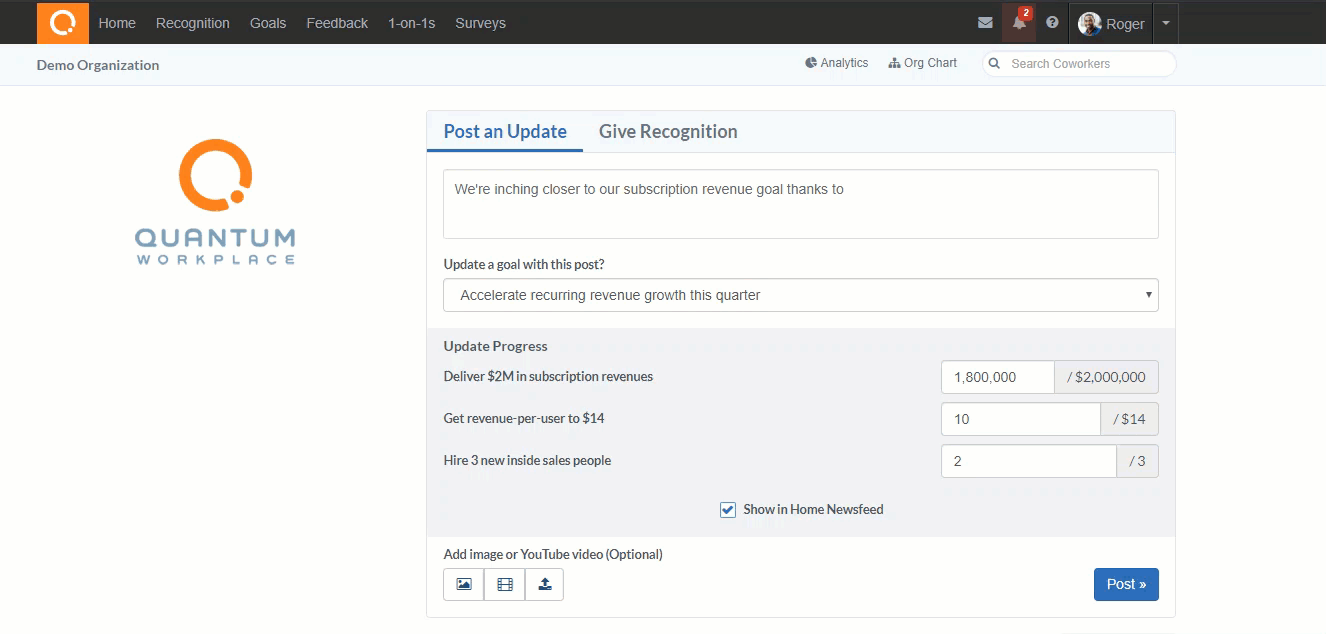Click 'Hire 3 new inside sales people' label
The height and width of the screenshot is (634, 1326).
pyautogui.click(x=527, y=460)
